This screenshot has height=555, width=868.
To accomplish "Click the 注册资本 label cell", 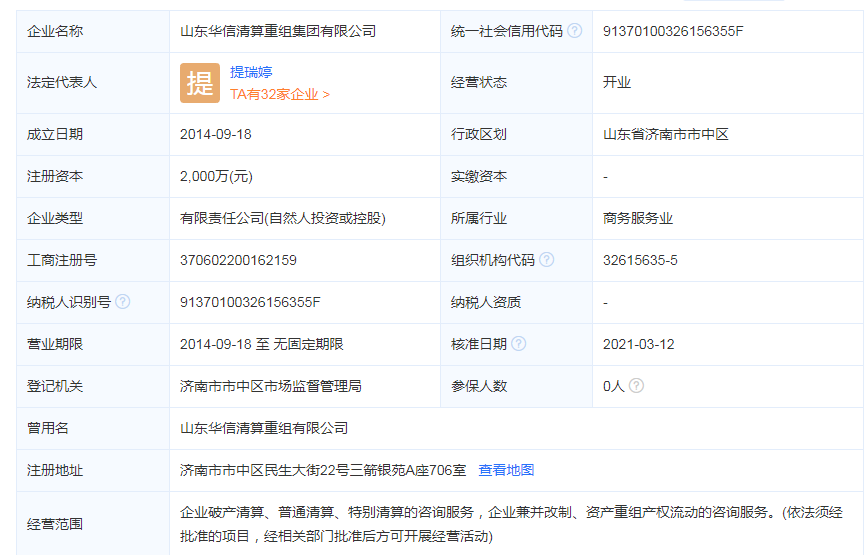I will tap(93, 176).
